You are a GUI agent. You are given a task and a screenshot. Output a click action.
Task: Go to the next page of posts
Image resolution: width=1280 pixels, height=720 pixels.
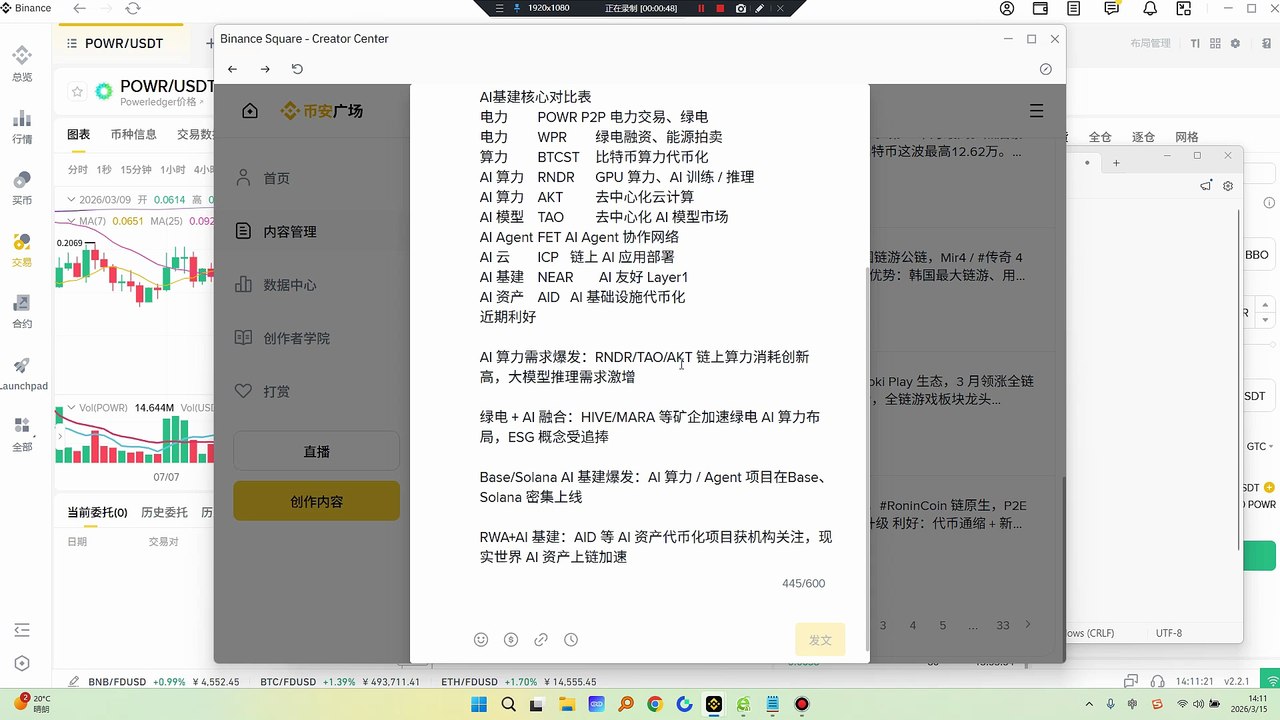[x=1027, y=625]
